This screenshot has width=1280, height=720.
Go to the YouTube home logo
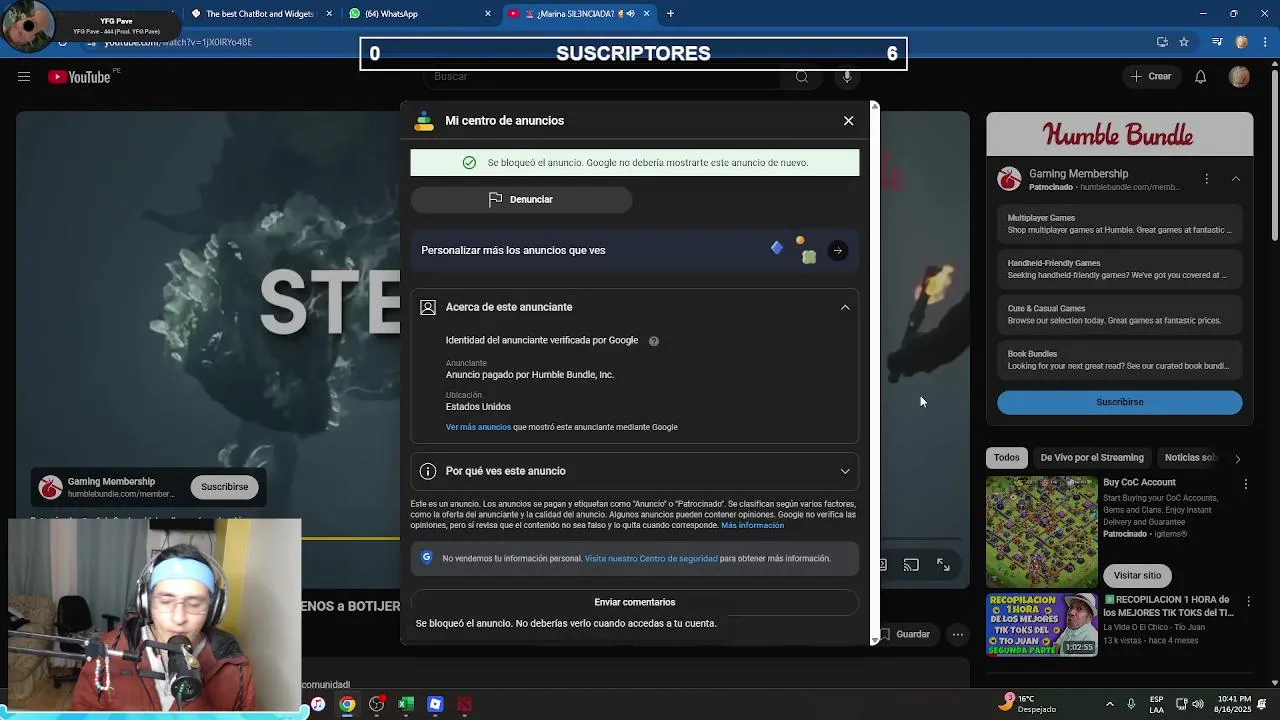[x=79, y=77]
